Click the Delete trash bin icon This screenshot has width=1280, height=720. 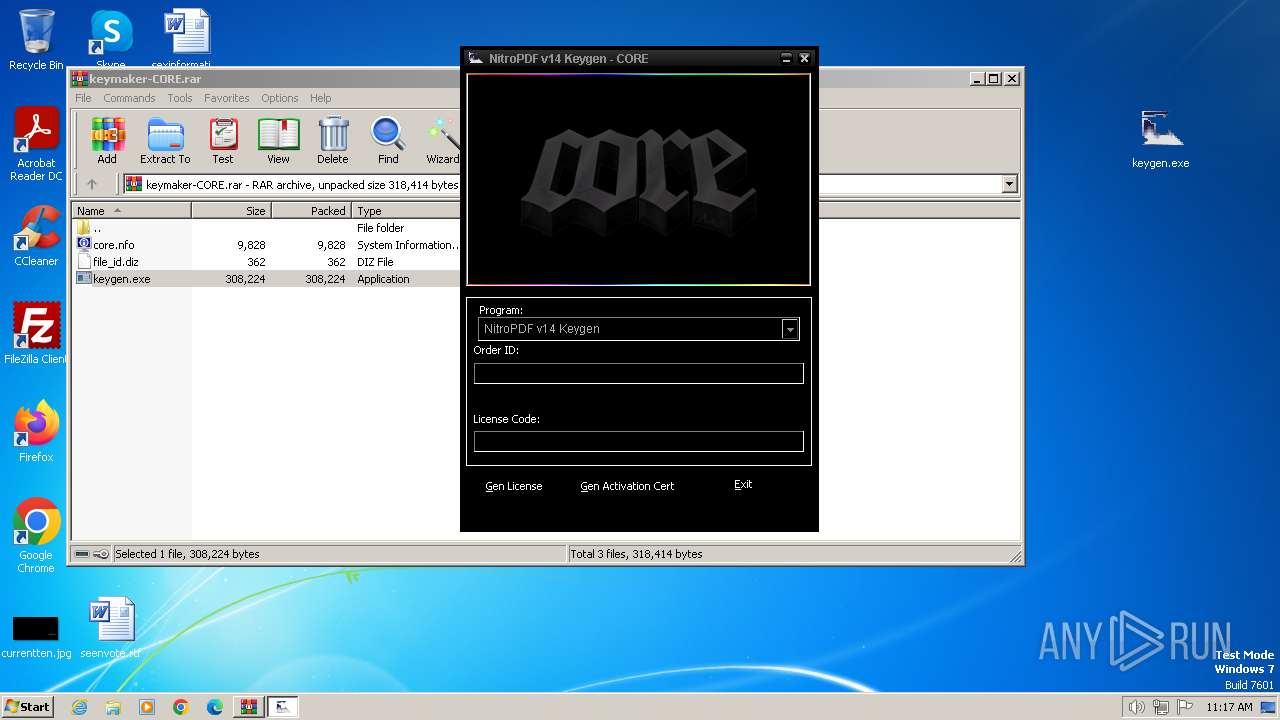pyautogui.click(x=333, y=140)
